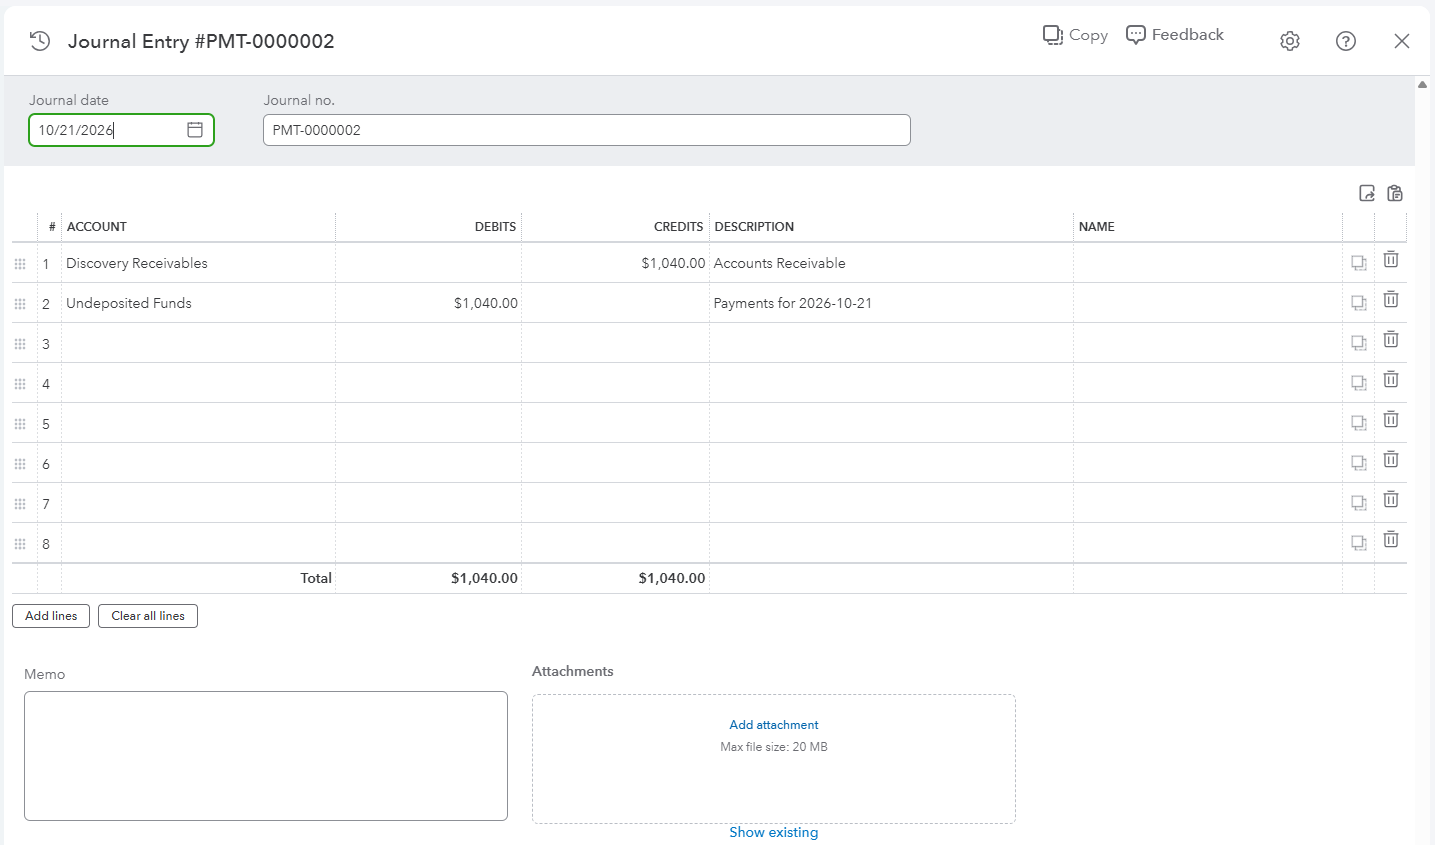Click the Clear all lines button
This screenshot has height=845, width=1435.
148,616
